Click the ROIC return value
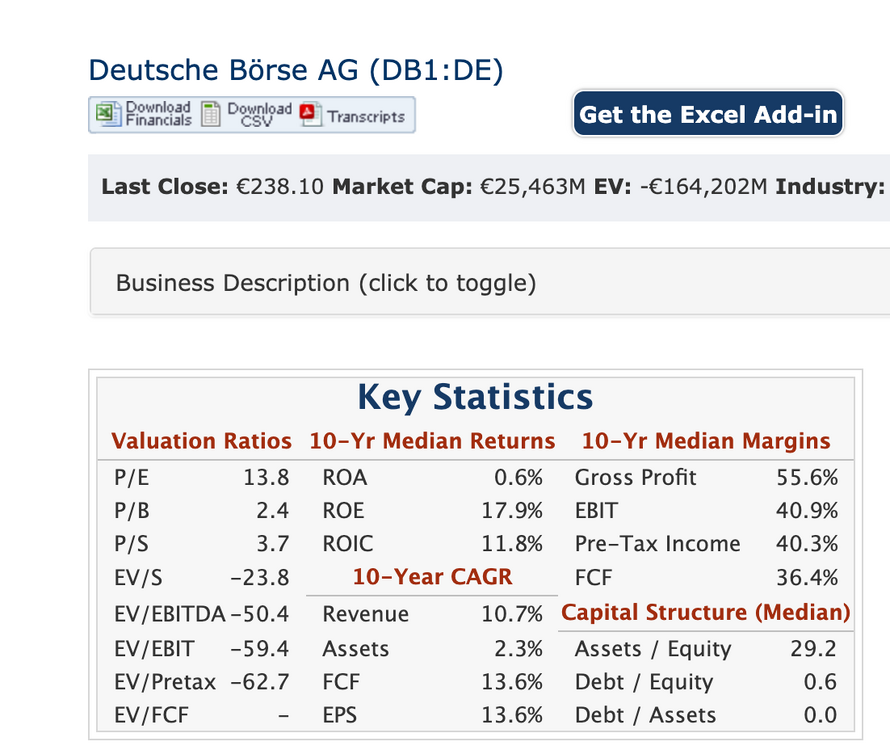The height and width of the screenshot is (750, 890). click(512, 544)
